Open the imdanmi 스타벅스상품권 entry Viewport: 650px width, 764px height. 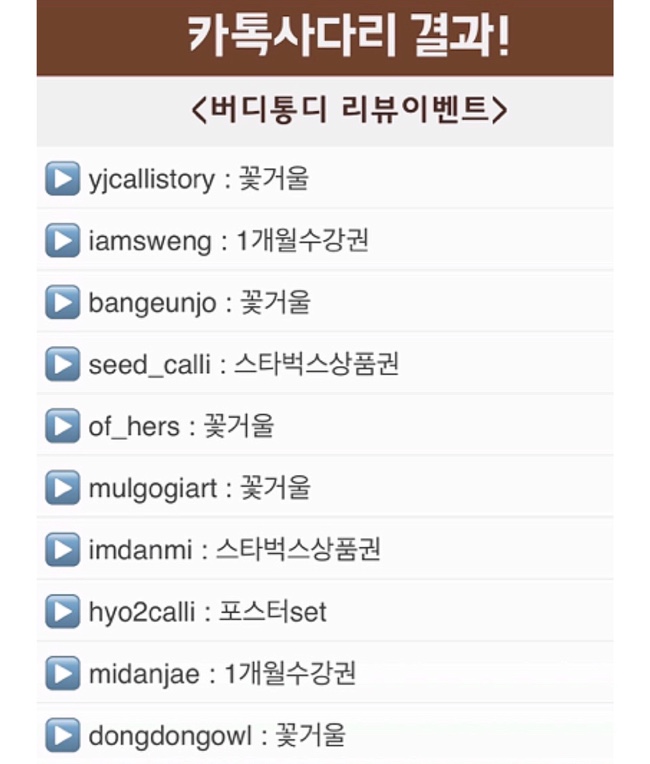tap(325, 550)
